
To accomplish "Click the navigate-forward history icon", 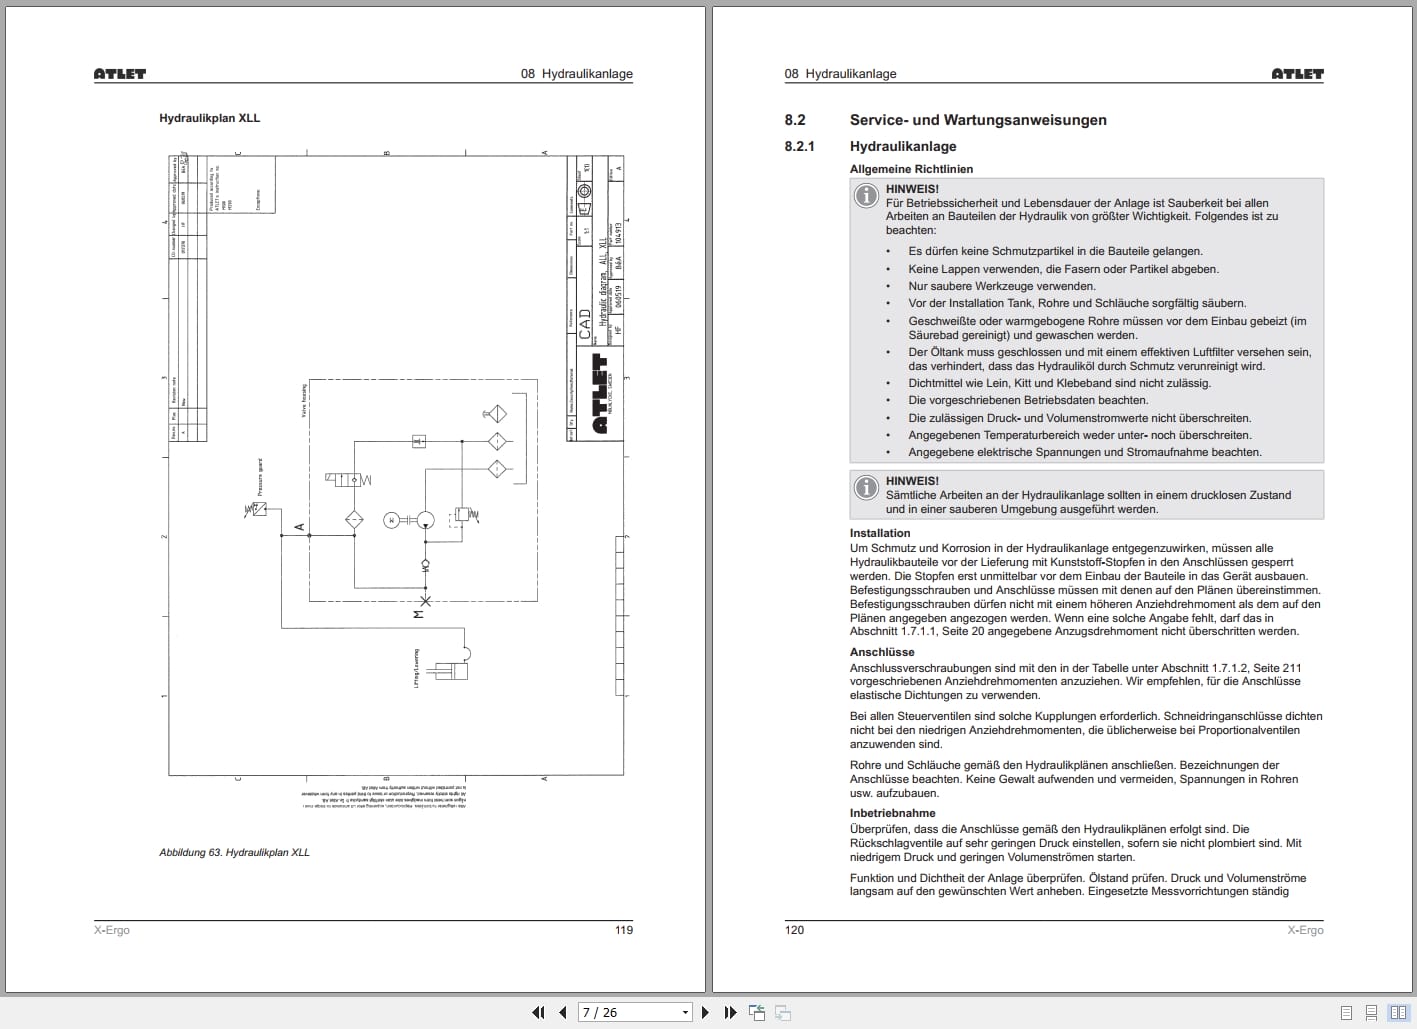I will 785,1012.
